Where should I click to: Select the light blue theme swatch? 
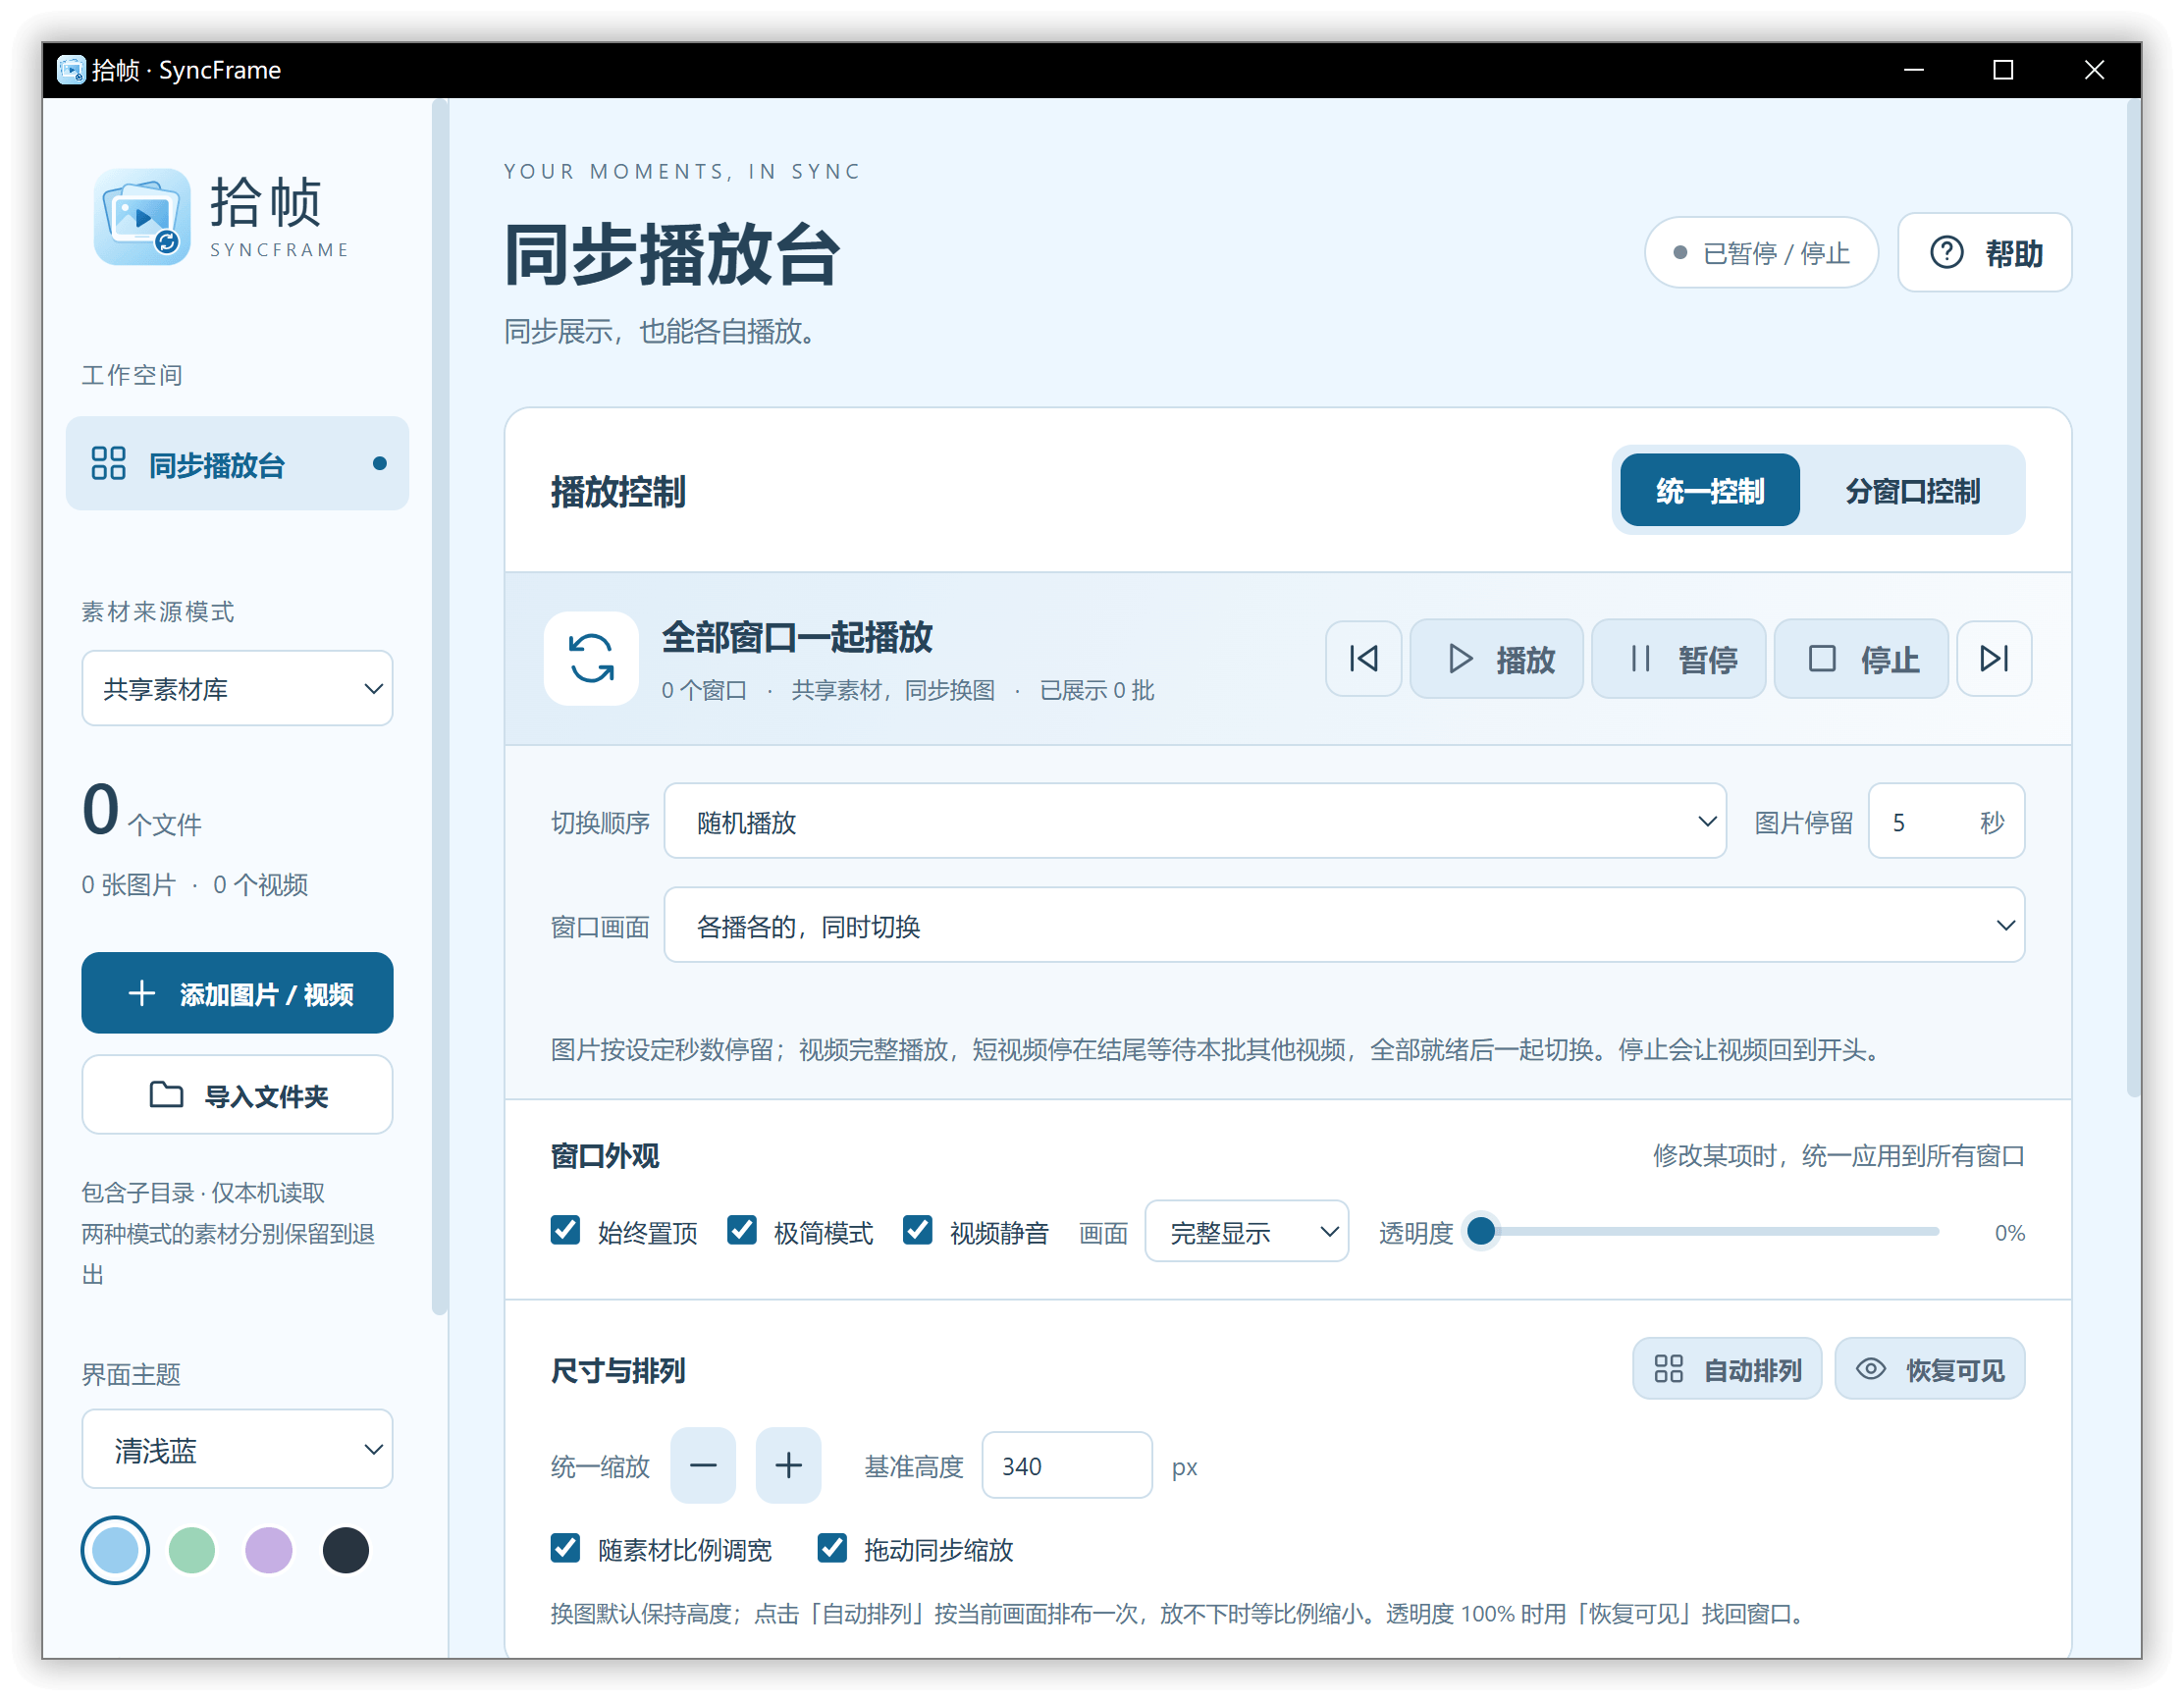pyautogui.click(x=115, y=1552)
